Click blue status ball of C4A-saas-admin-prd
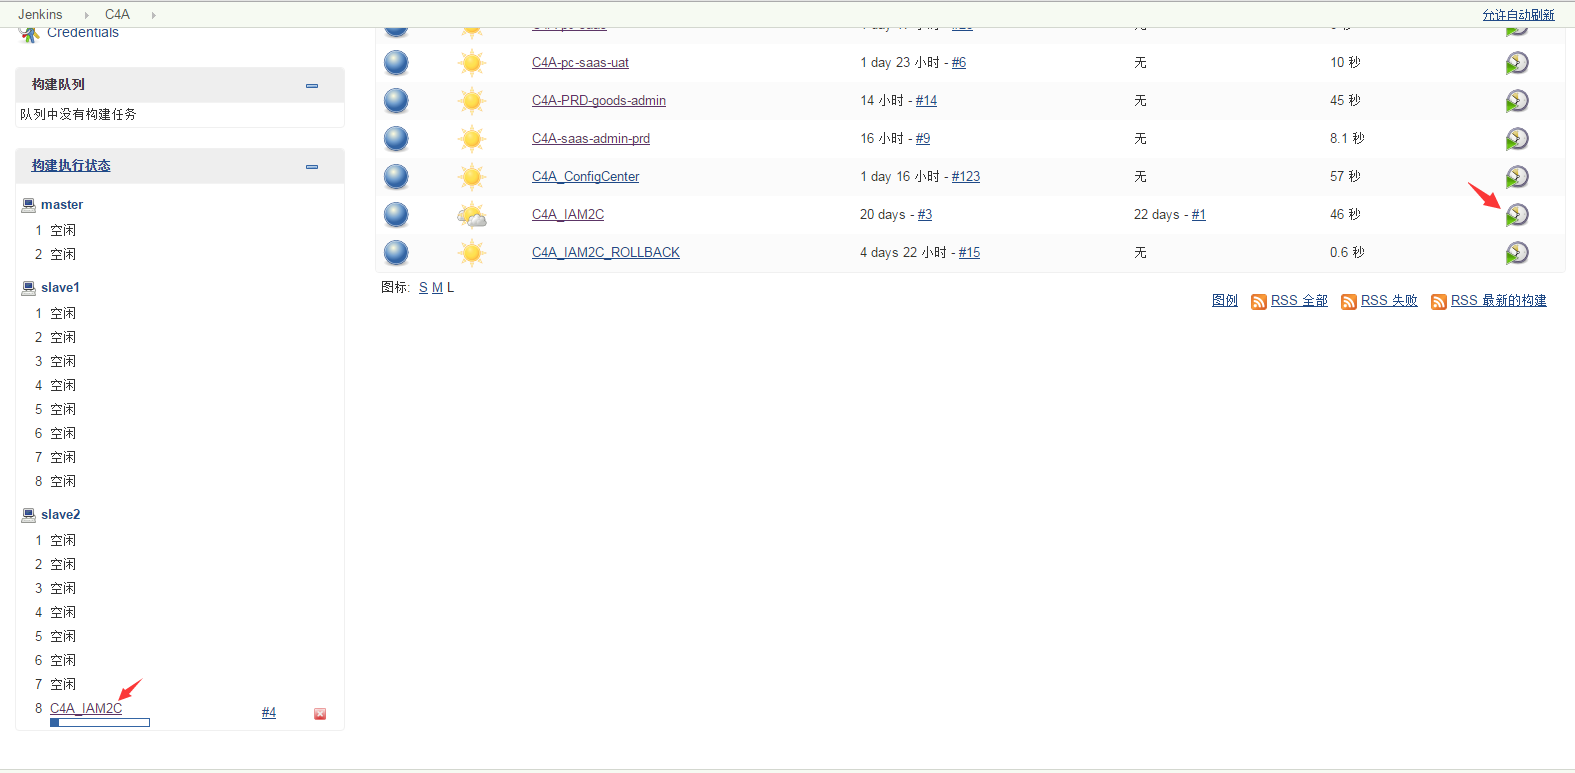Image resolution: width=1575 pixels, height=773 pixels. click(x=397, y=139)
